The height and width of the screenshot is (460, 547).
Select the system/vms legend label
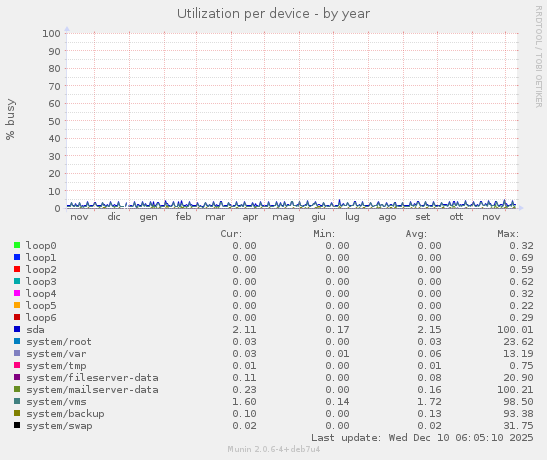56,402
